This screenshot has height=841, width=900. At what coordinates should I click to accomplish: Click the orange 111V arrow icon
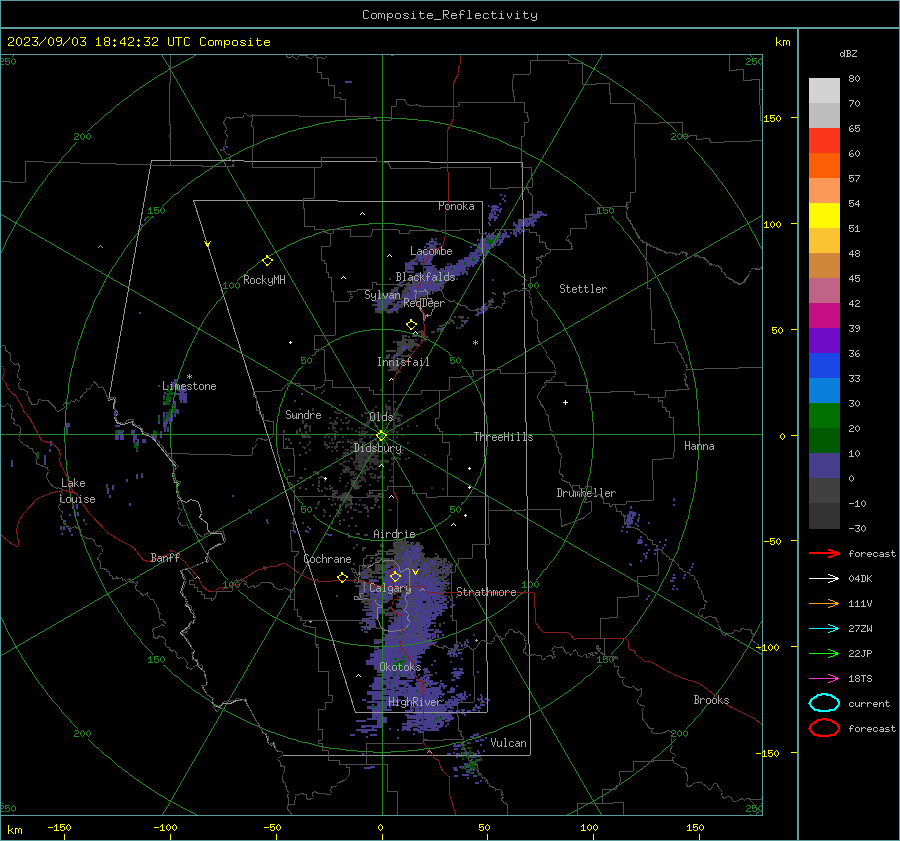[824, 603]
